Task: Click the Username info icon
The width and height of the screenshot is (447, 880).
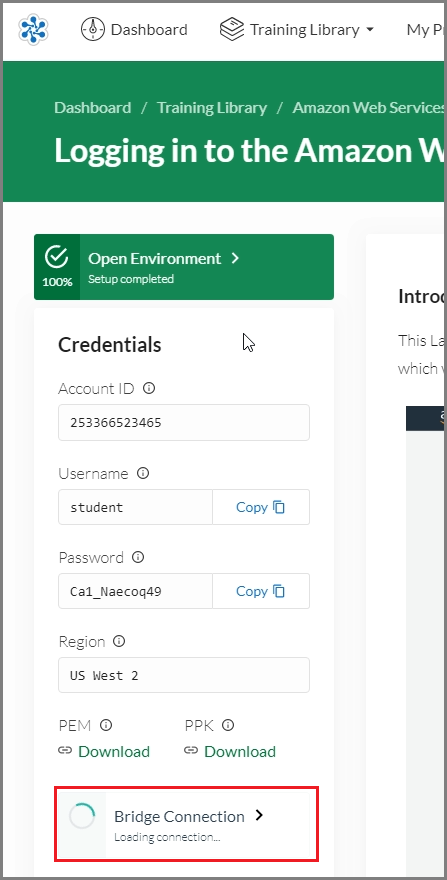Action: (143, 473)
